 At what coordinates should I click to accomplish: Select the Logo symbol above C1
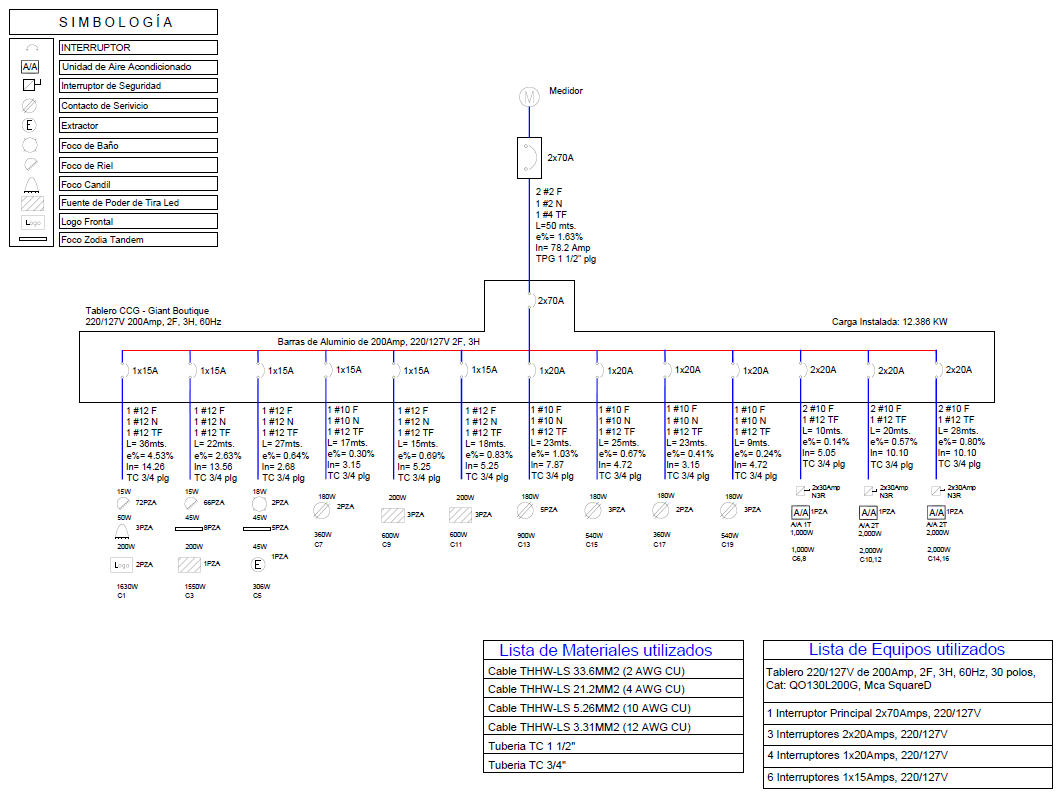coord(121,565)
